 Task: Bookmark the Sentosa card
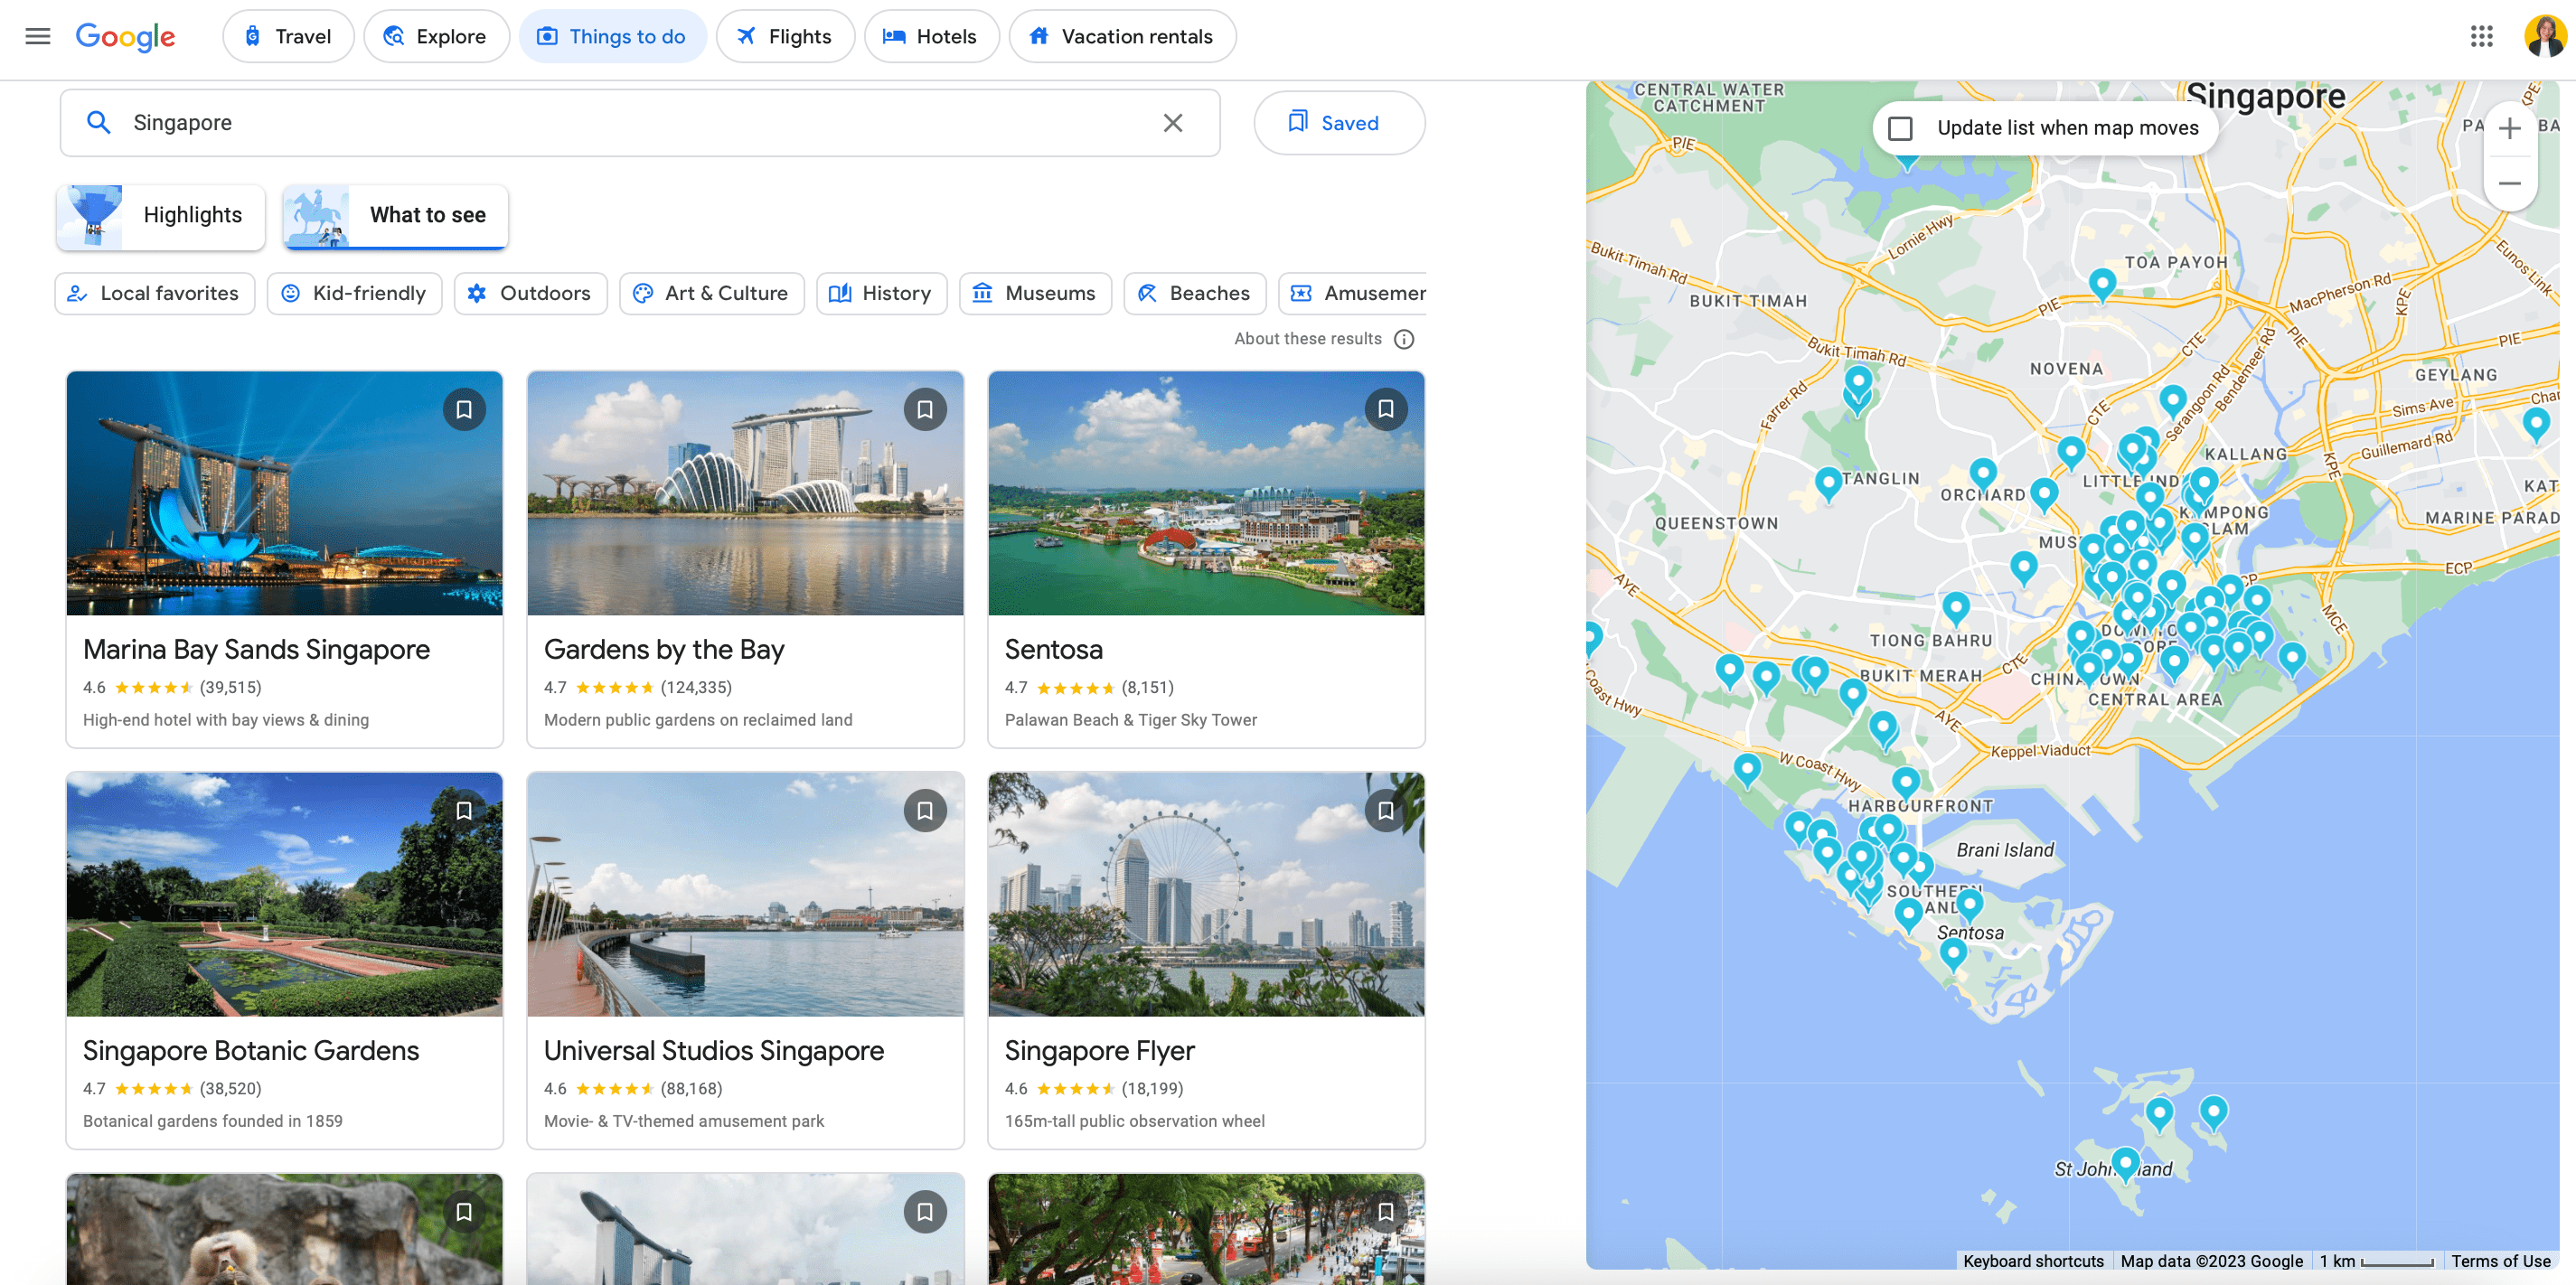click(x=1386, y=409)
